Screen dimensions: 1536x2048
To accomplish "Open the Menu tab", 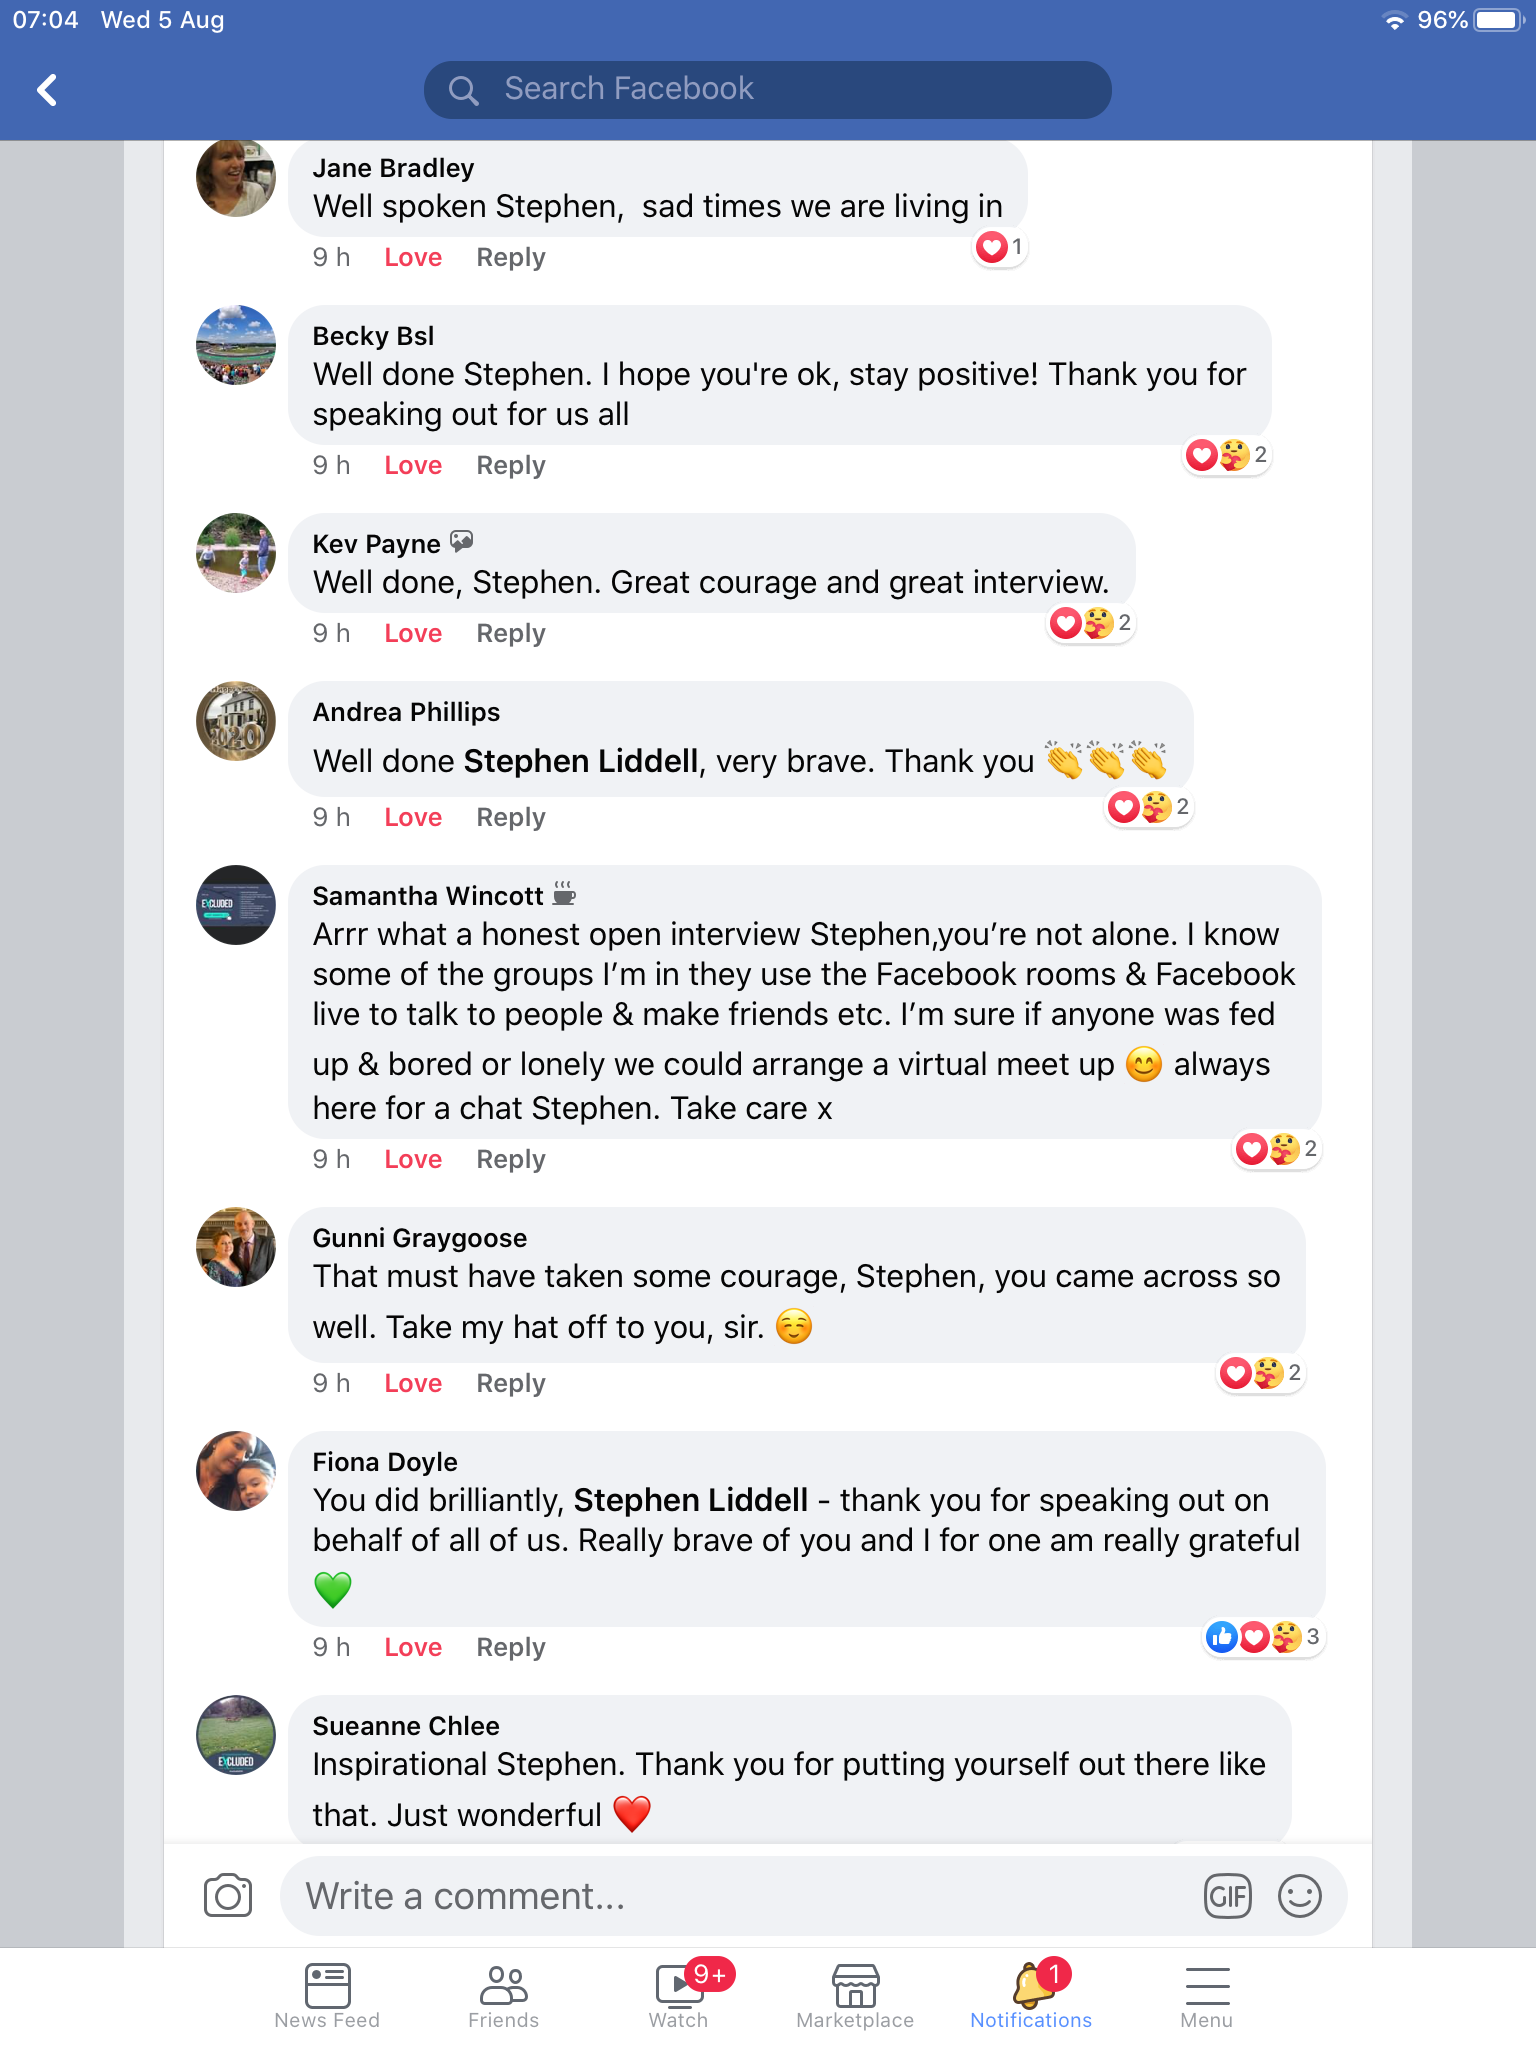I will coord(1207,1995).
